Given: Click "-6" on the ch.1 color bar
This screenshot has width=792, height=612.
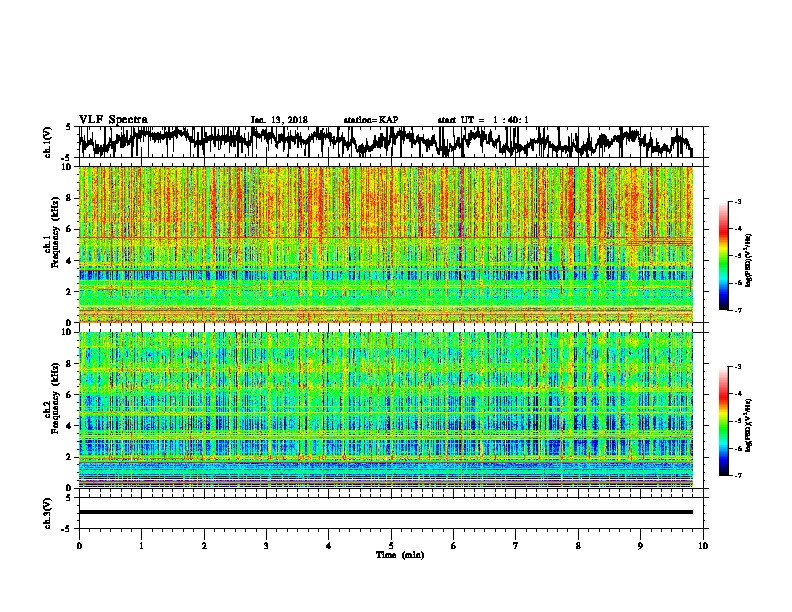Looking at the screenshot, I should (x=737, y=283).
